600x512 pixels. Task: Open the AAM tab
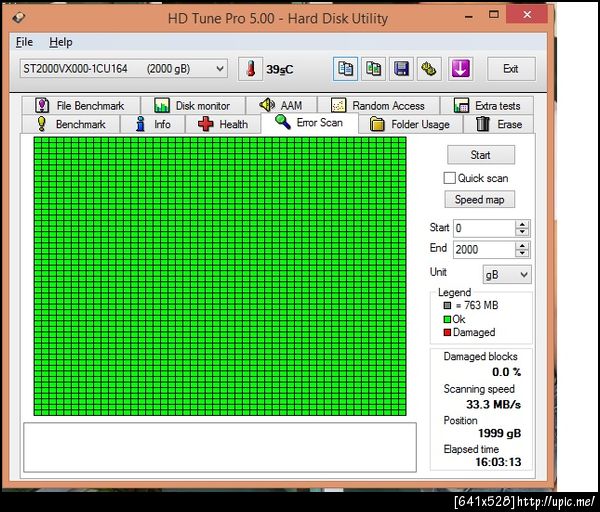pos(281,105)
